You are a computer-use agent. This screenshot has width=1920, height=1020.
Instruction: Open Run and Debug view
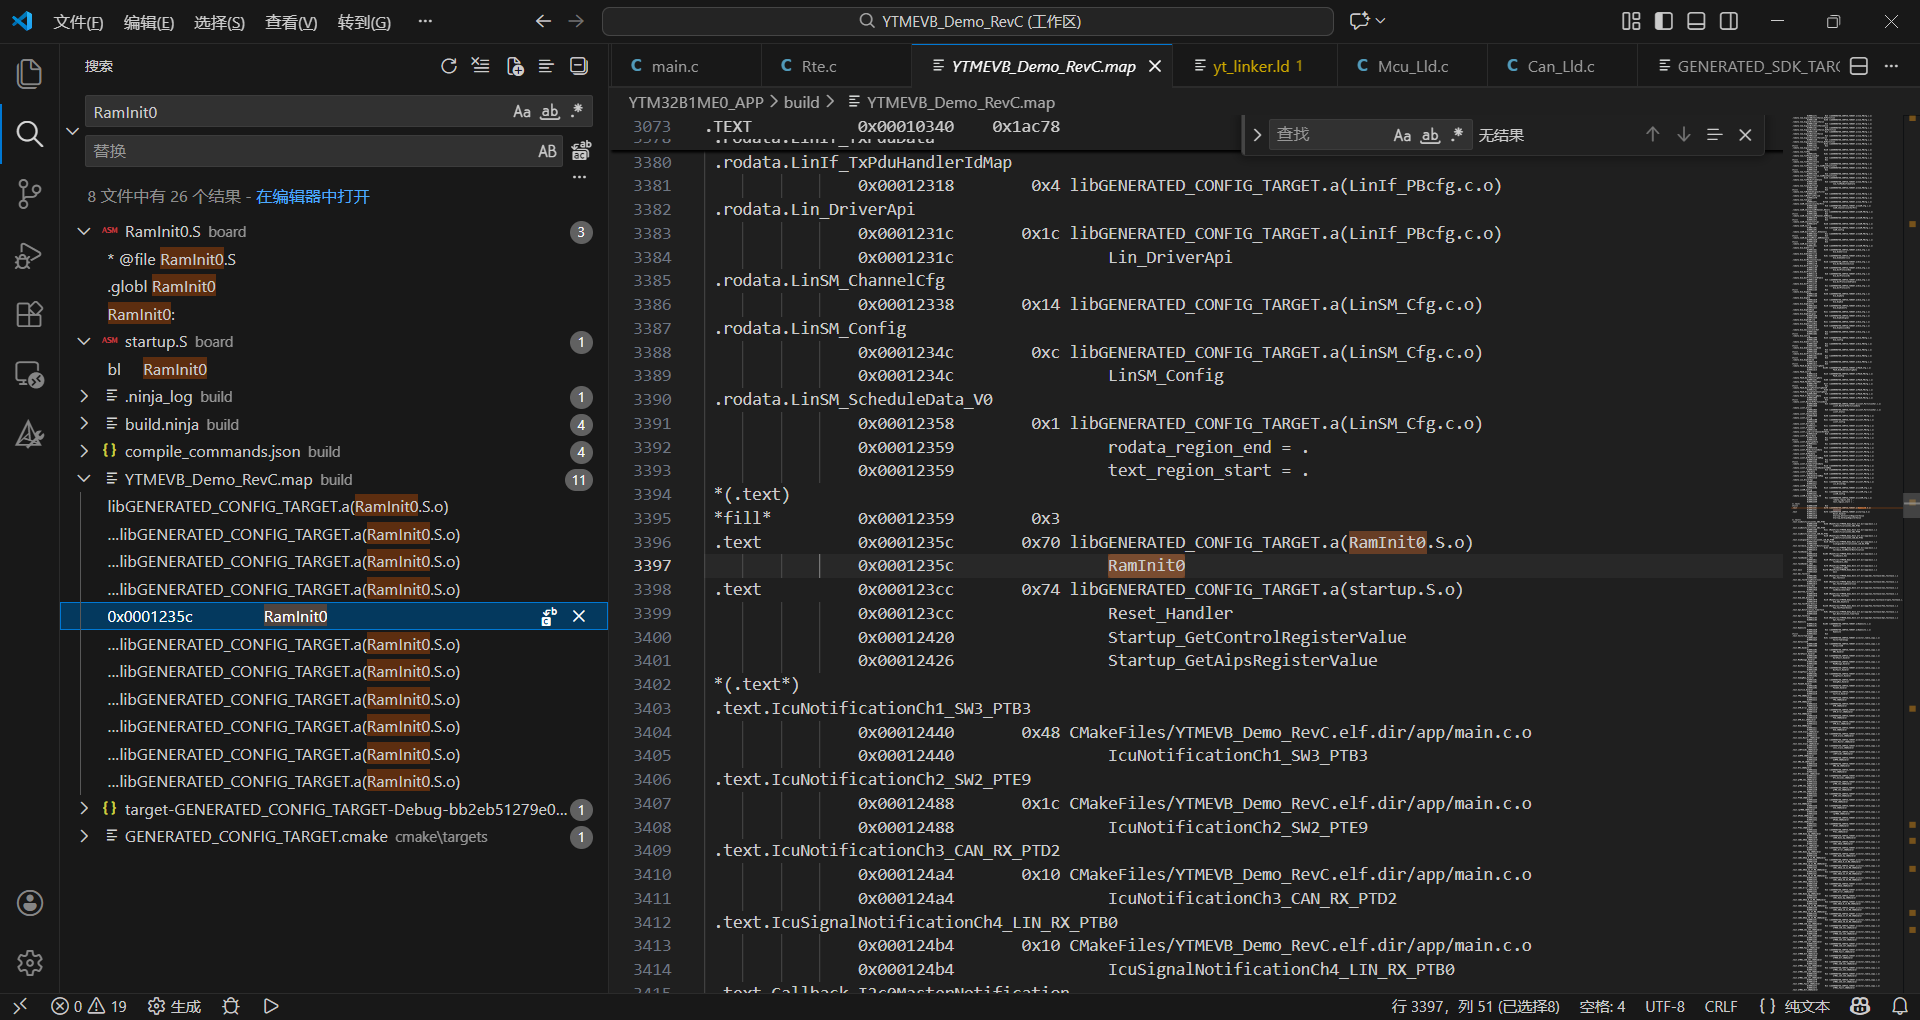[x=29, y=256]
